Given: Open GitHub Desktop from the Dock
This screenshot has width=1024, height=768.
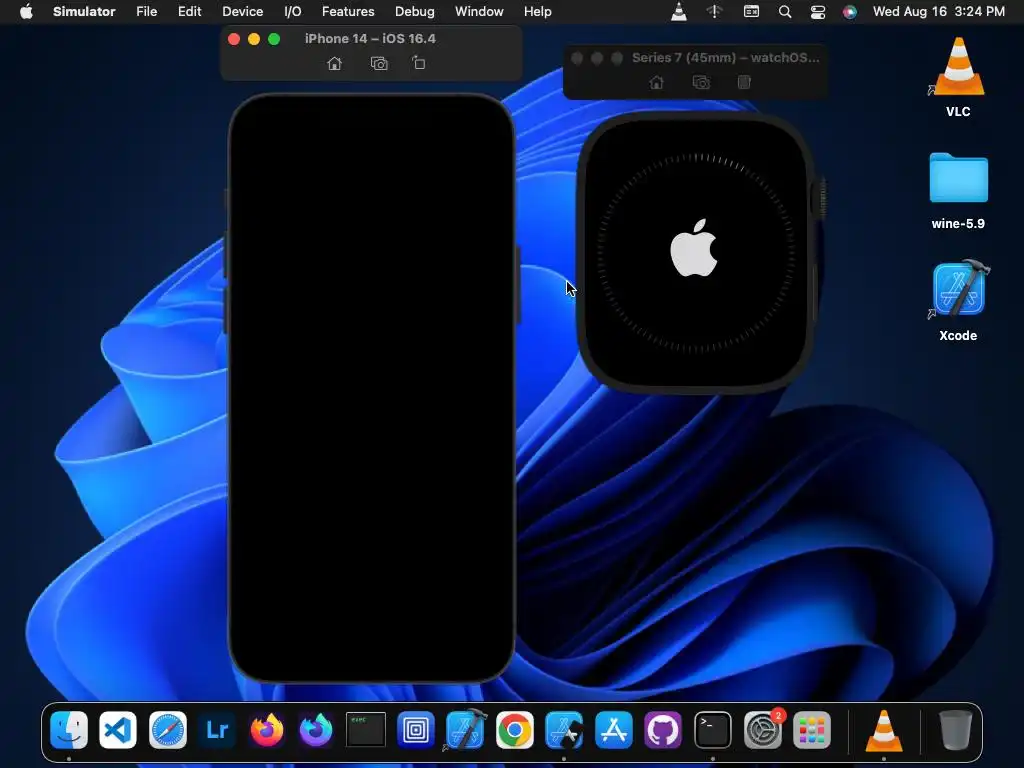Looking at the screenshot, I should point(663,729).
